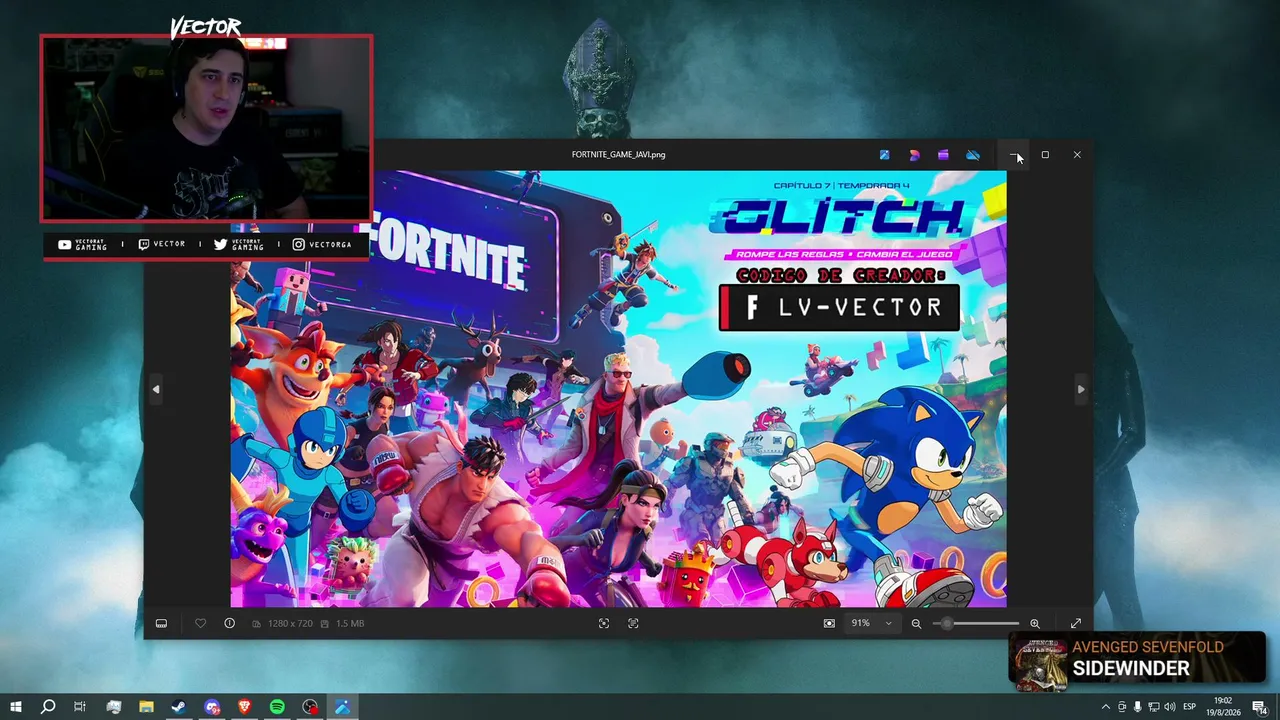The height and width of the screenshot is (720, 1280).
Task: Open the Designer app icon in Photos title bar
Action: (914, 155)
